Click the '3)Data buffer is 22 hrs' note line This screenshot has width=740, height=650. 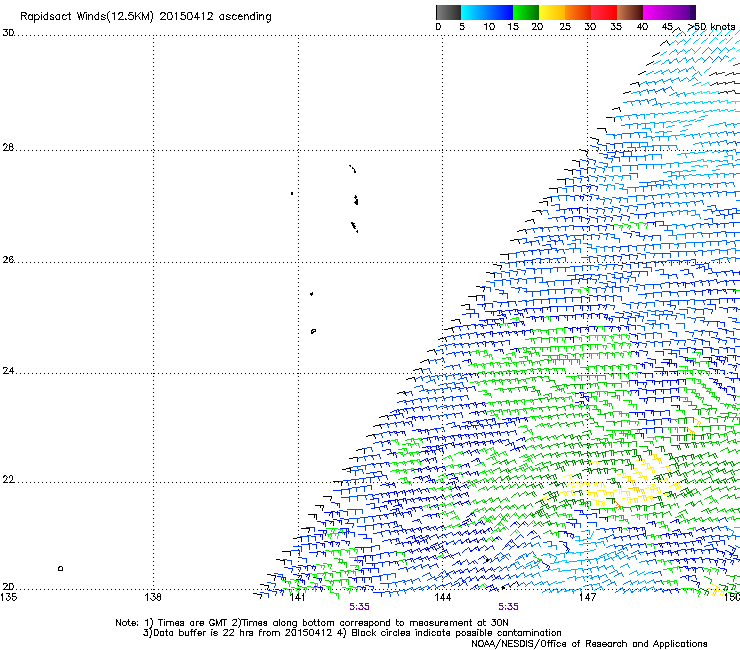(352, 633)
